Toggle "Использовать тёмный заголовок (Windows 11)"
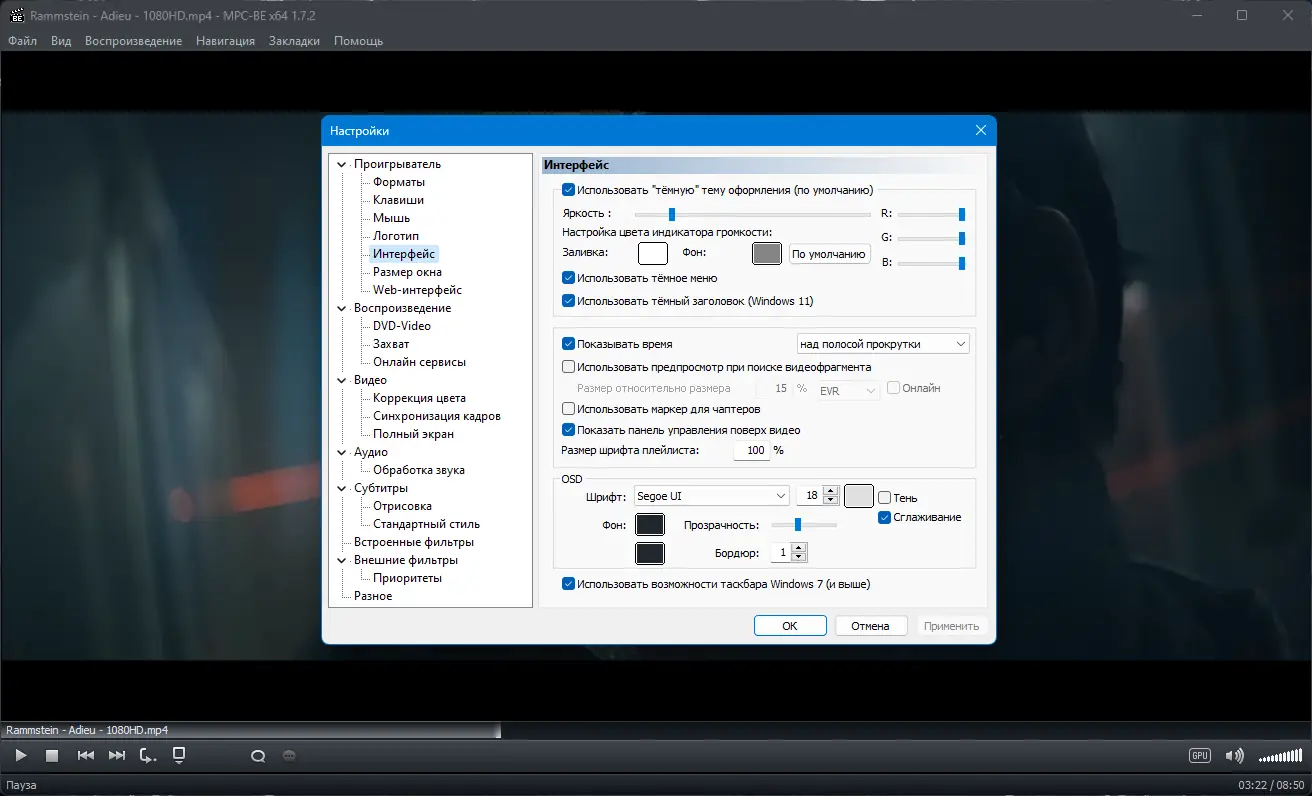The height and width of the screenshot is (796, 1312). pyautogui.click(x=568, y=300)
